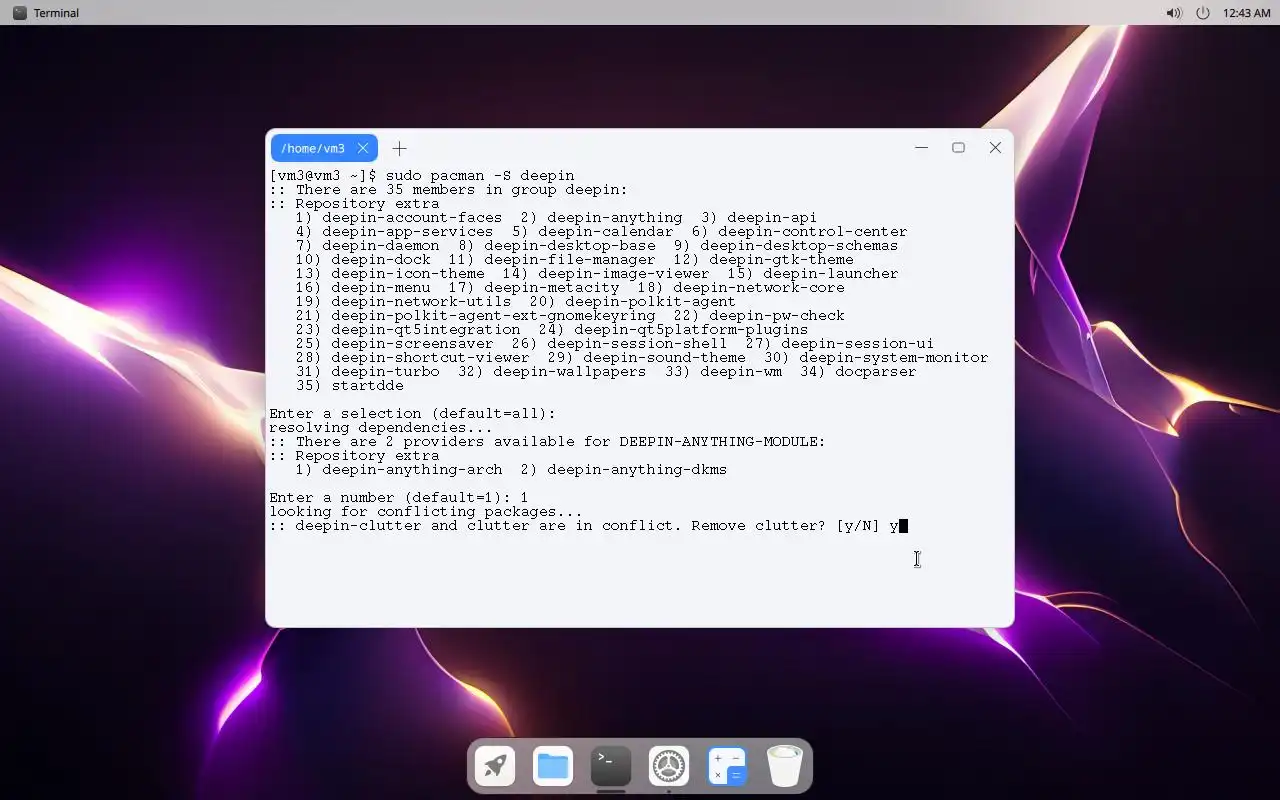Click 'Enter a selection (default=all):' line
1280x800 pixels.
[x=412, y=413]
